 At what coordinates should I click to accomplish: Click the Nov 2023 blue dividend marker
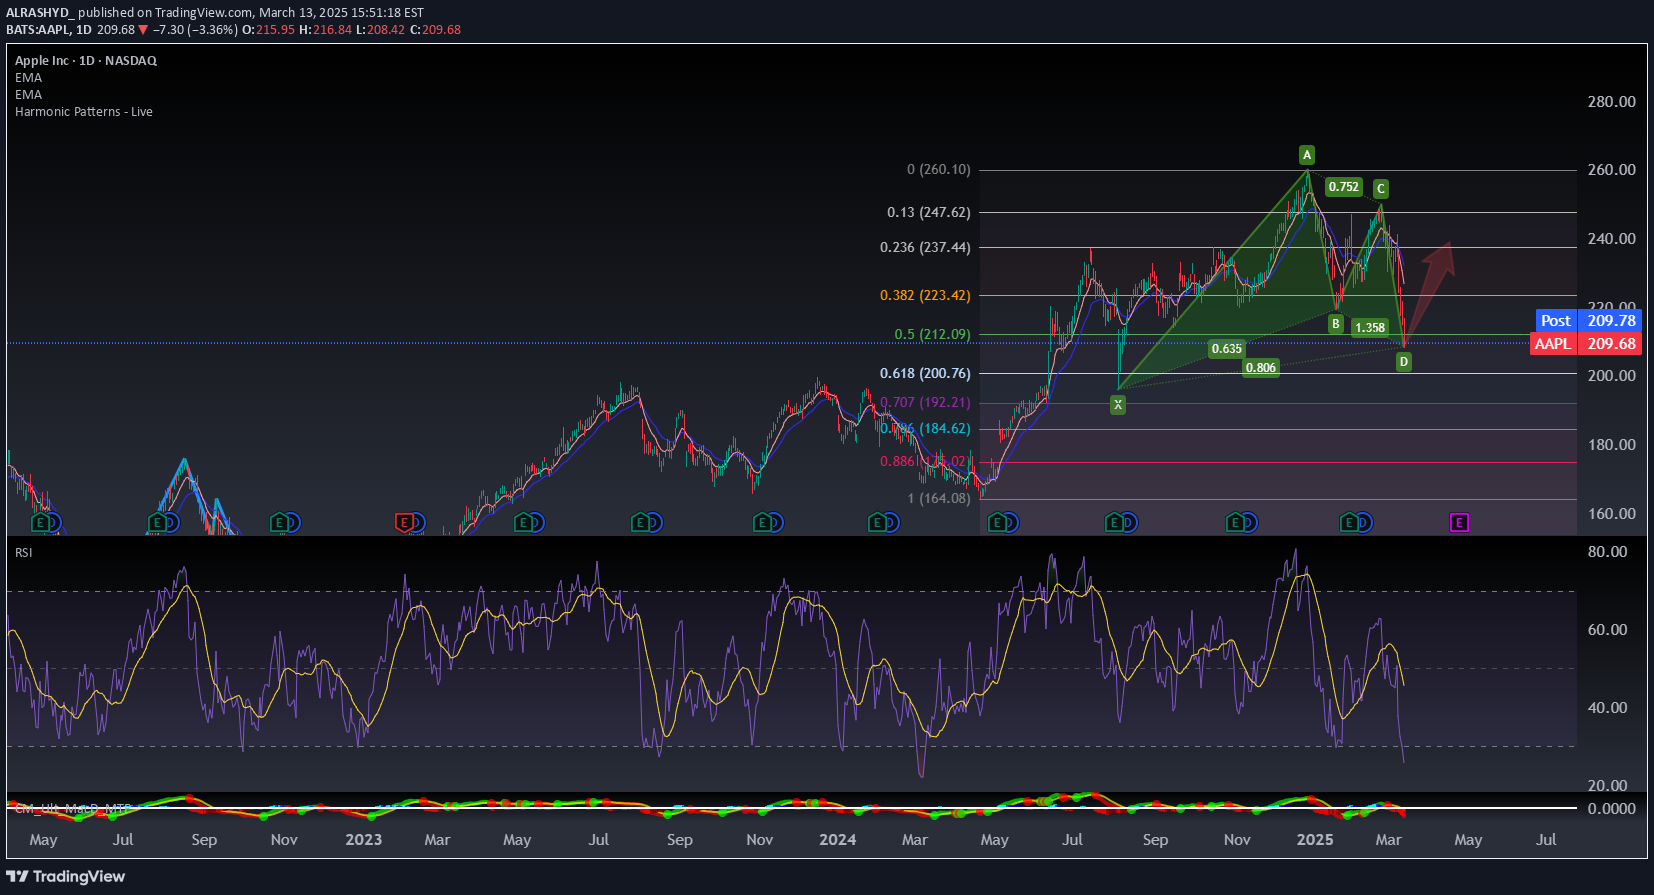775,522
